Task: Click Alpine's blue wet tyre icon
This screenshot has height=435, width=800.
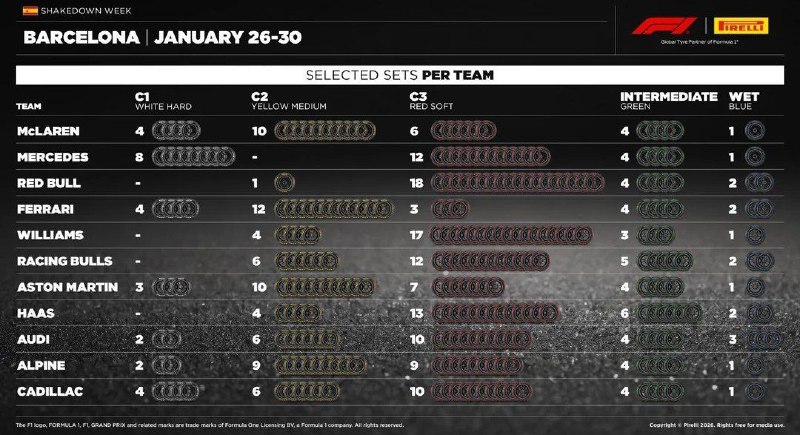Action: pos(755,365)
